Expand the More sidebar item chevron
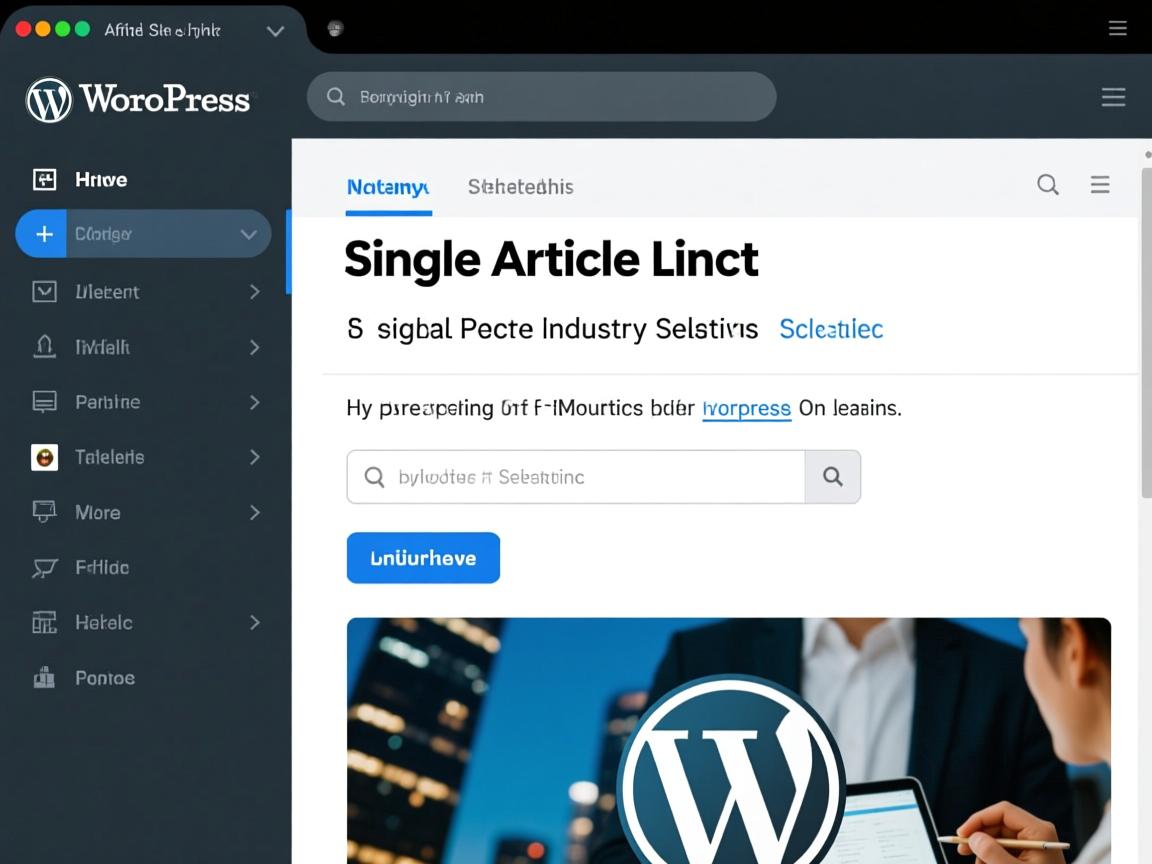Image resolution: width=1152 pixels, height=864 pixels. (x=254, y=512)
